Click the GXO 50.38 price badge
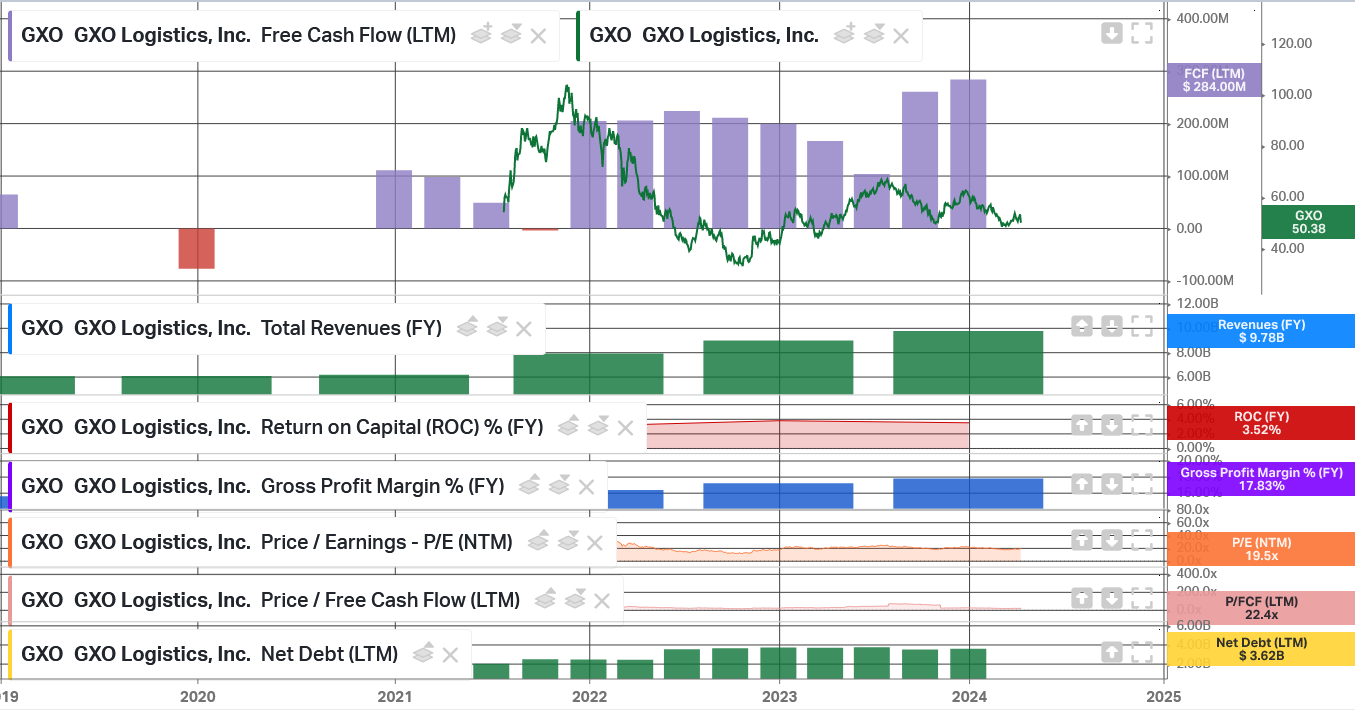1355x710 pixels. pos(1308,222)
